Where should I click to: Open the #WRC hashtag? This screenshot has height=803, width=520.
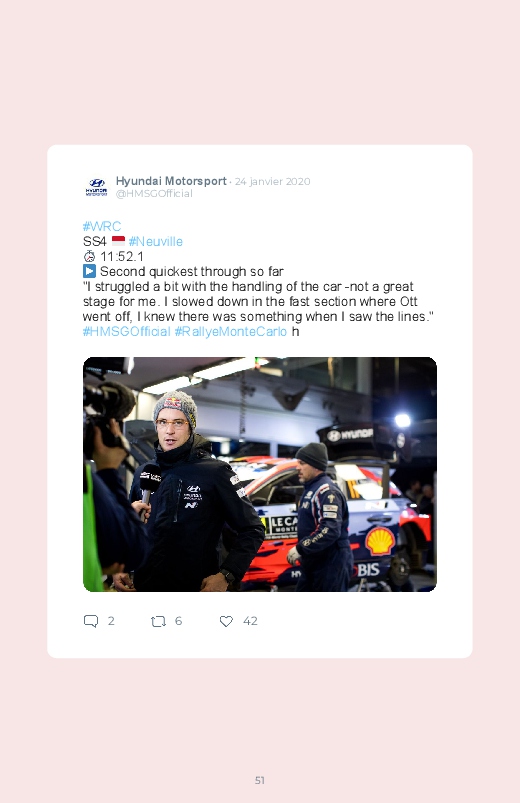pos(102,226)
